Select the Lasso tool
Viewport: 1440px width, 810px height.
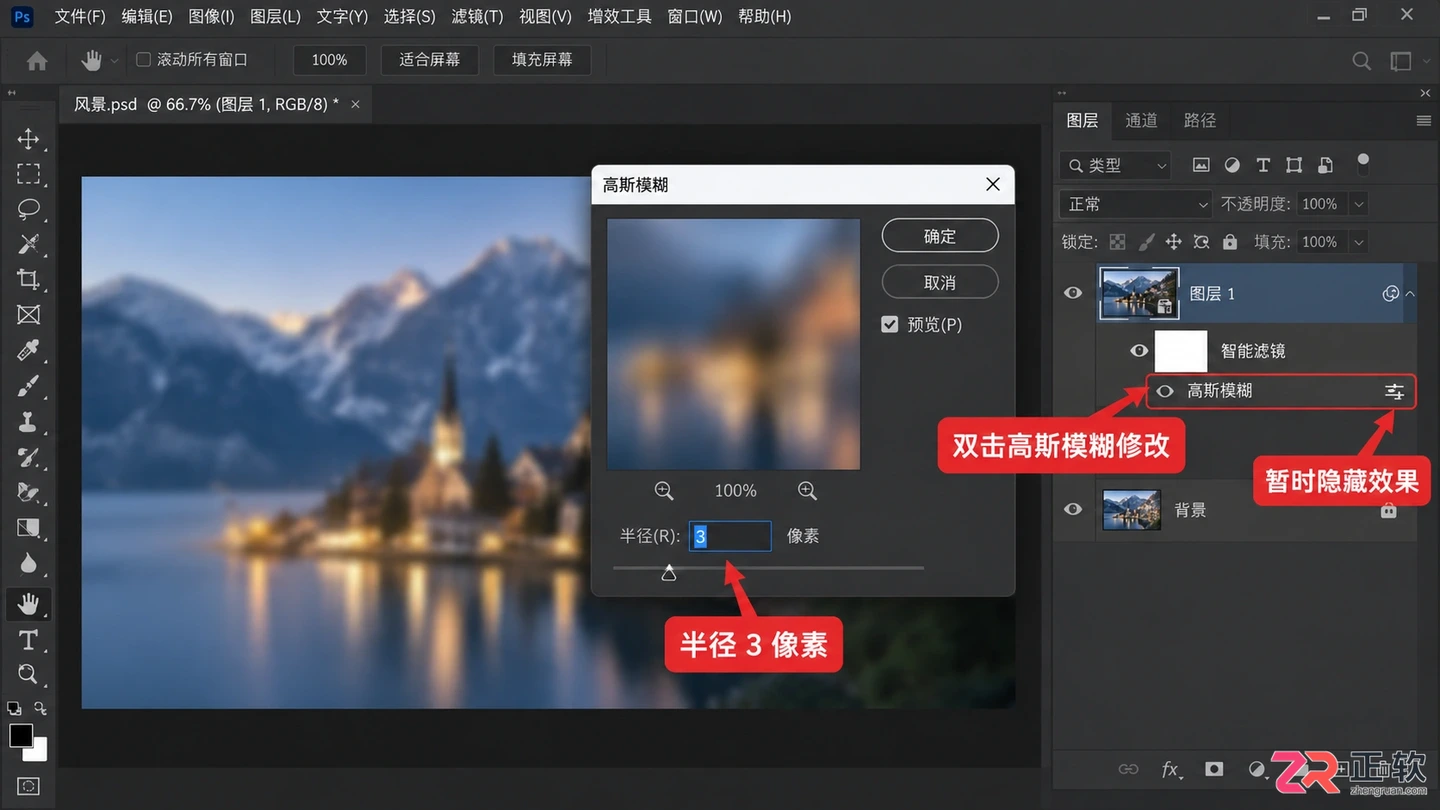point(28,209)
